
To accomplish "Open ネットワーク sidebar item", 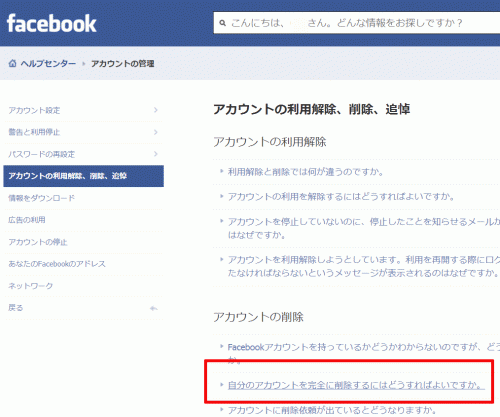I will point(83,286).
